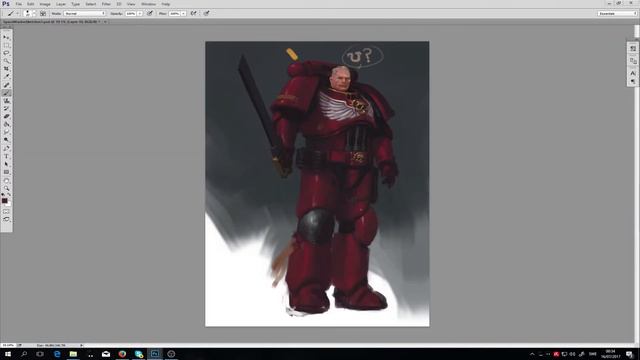The image size is (640, 360).
Task: Select the Path Selection tool
Action: coord(6,164)
